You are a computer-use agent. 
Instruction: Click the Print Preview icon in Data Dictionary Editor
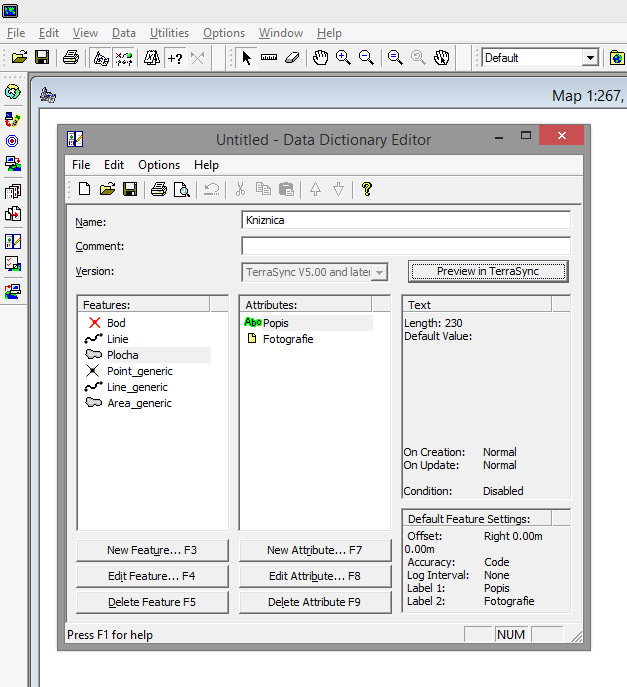point(181,189)
